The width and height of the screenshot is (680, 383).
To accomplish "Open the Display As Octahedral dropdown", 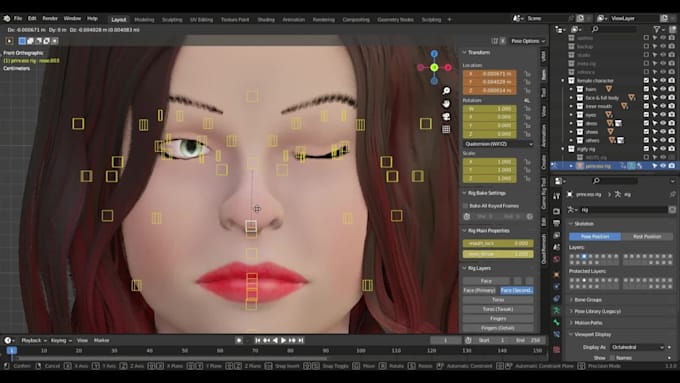I will click(637, 347).
